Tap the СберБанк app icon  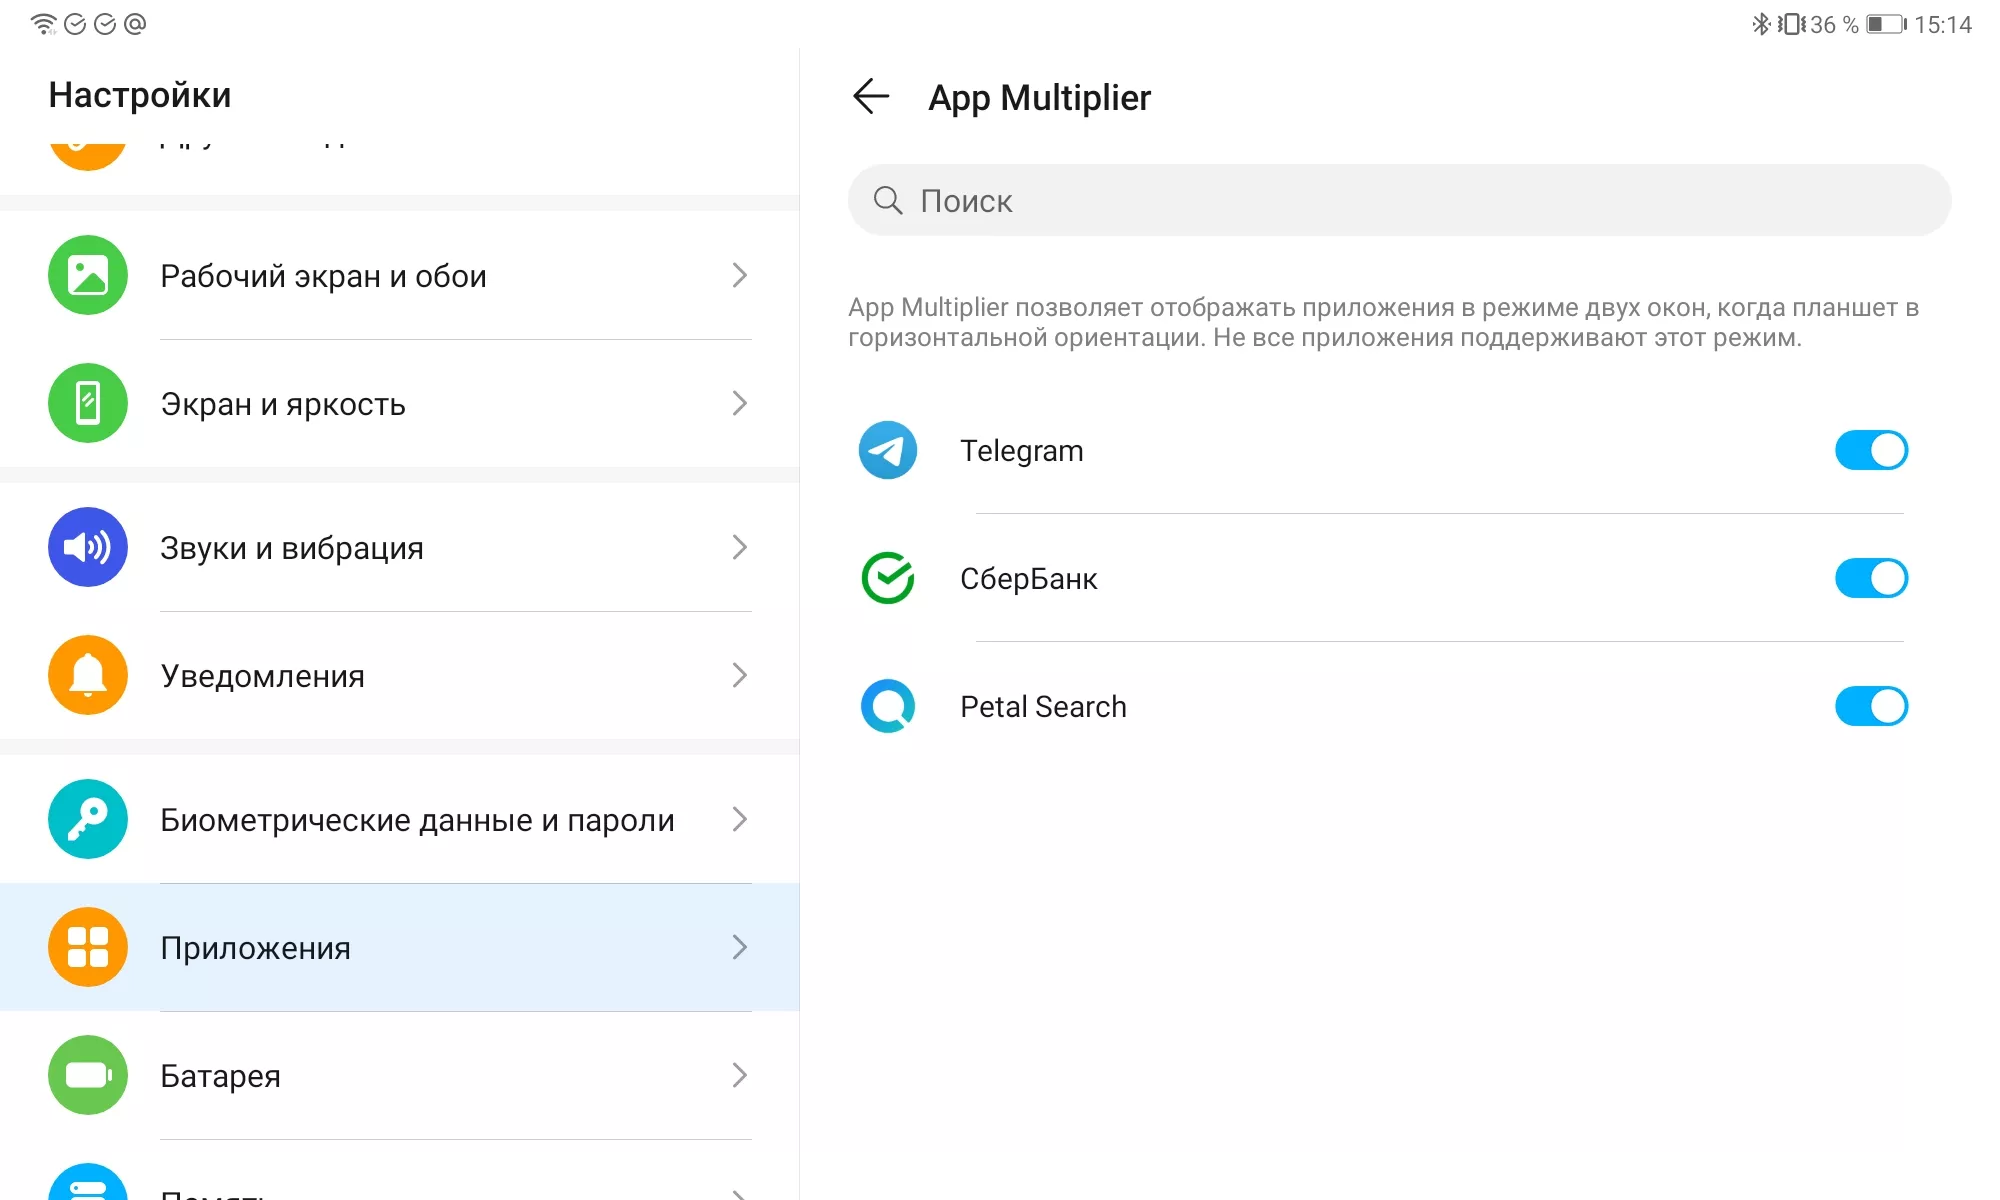pos(888,578)
